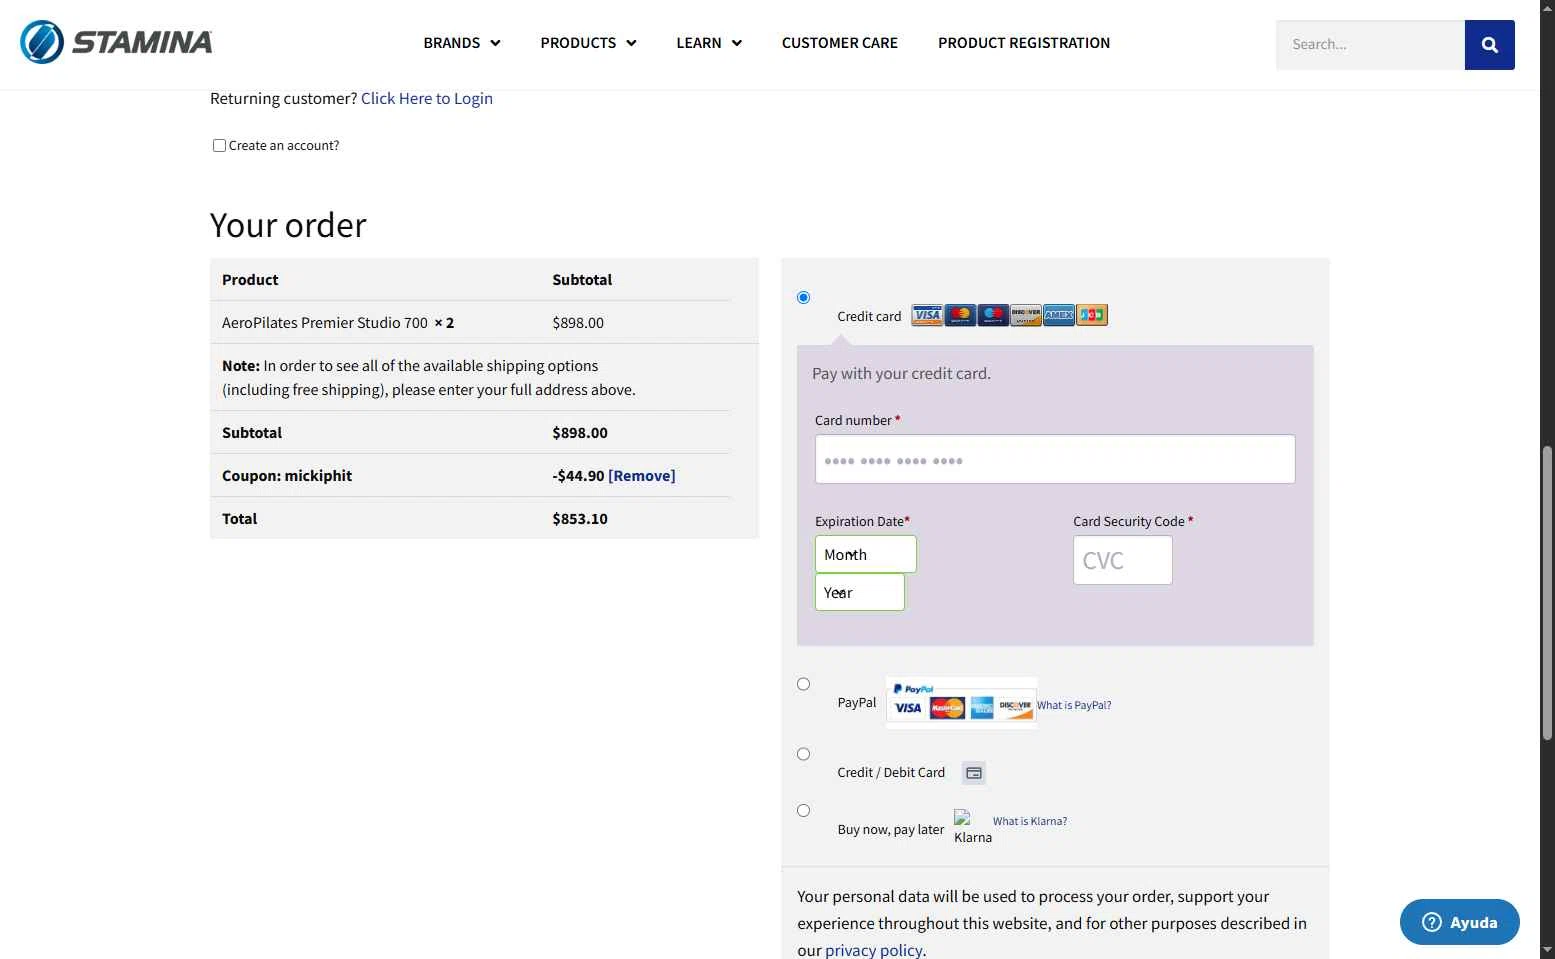Screen dimensions: 1555x959
Task: Select the Buy now, pay later option
Action: coord(803,811)
